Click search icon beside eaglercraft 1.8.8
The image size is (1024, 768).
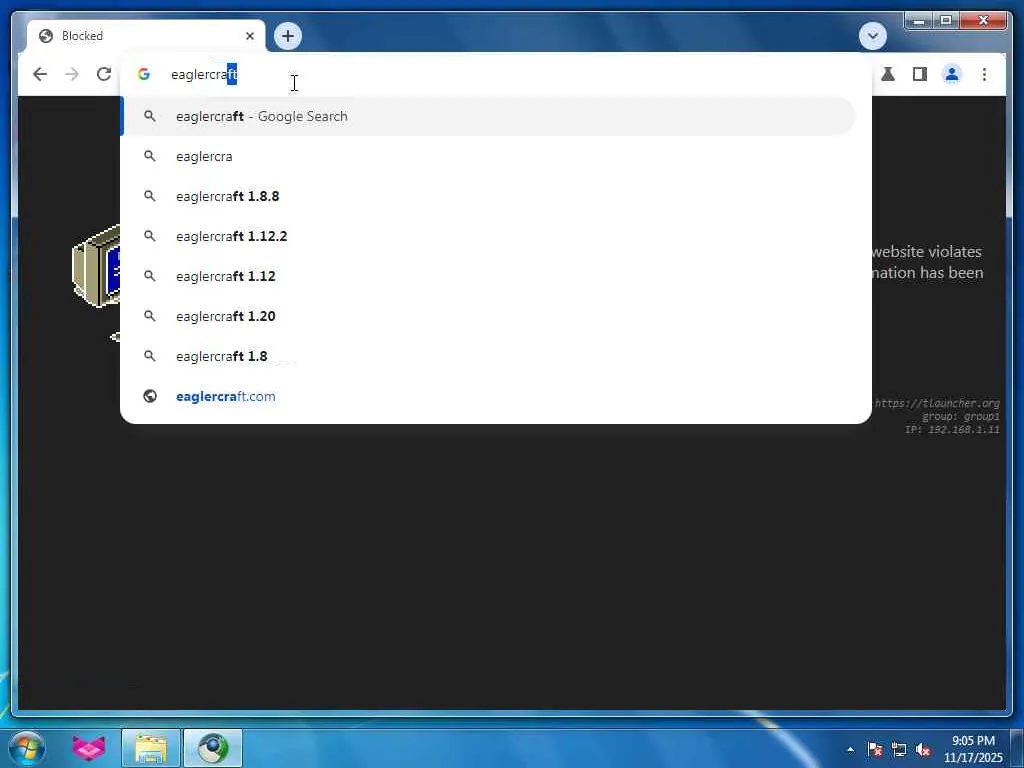[150, 196]
